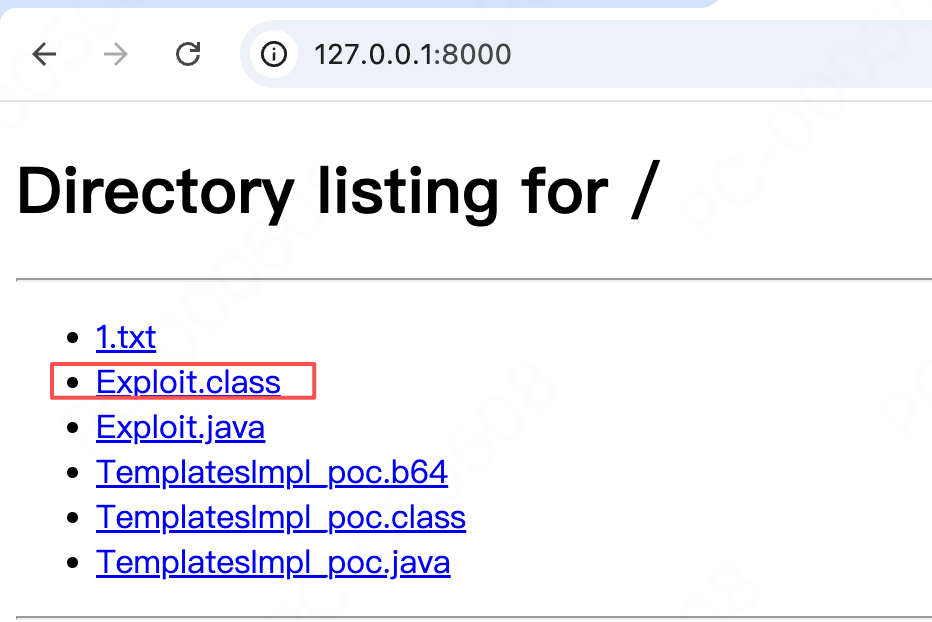
Task: Click the bullet beside Exploit.java
Action: pos(73,428)
